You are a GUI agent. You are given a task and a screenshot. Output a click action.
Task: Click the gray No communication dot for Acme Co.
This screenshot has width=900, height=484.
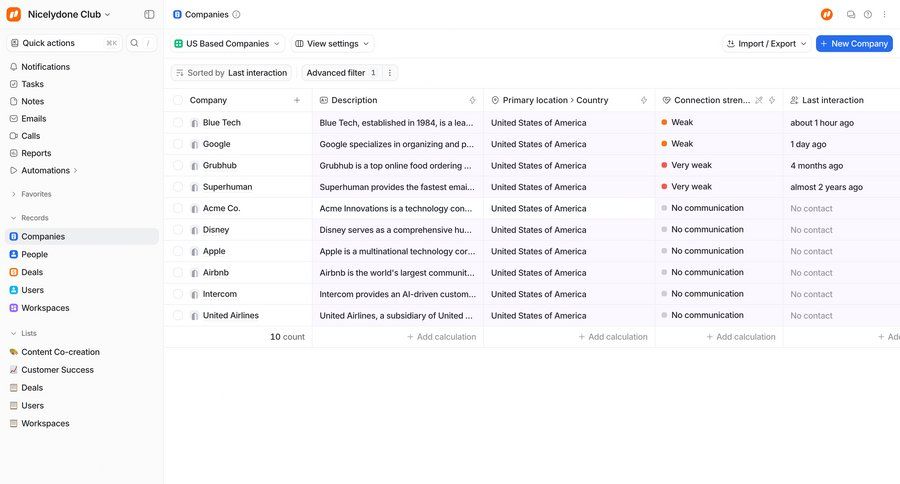[664, 208]
